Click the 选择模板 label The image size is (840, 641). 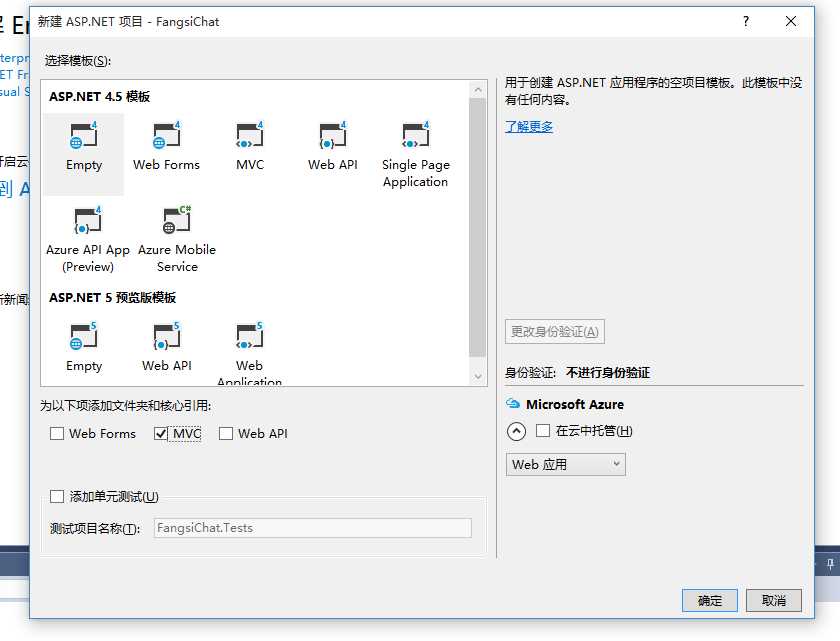(78, 61)
